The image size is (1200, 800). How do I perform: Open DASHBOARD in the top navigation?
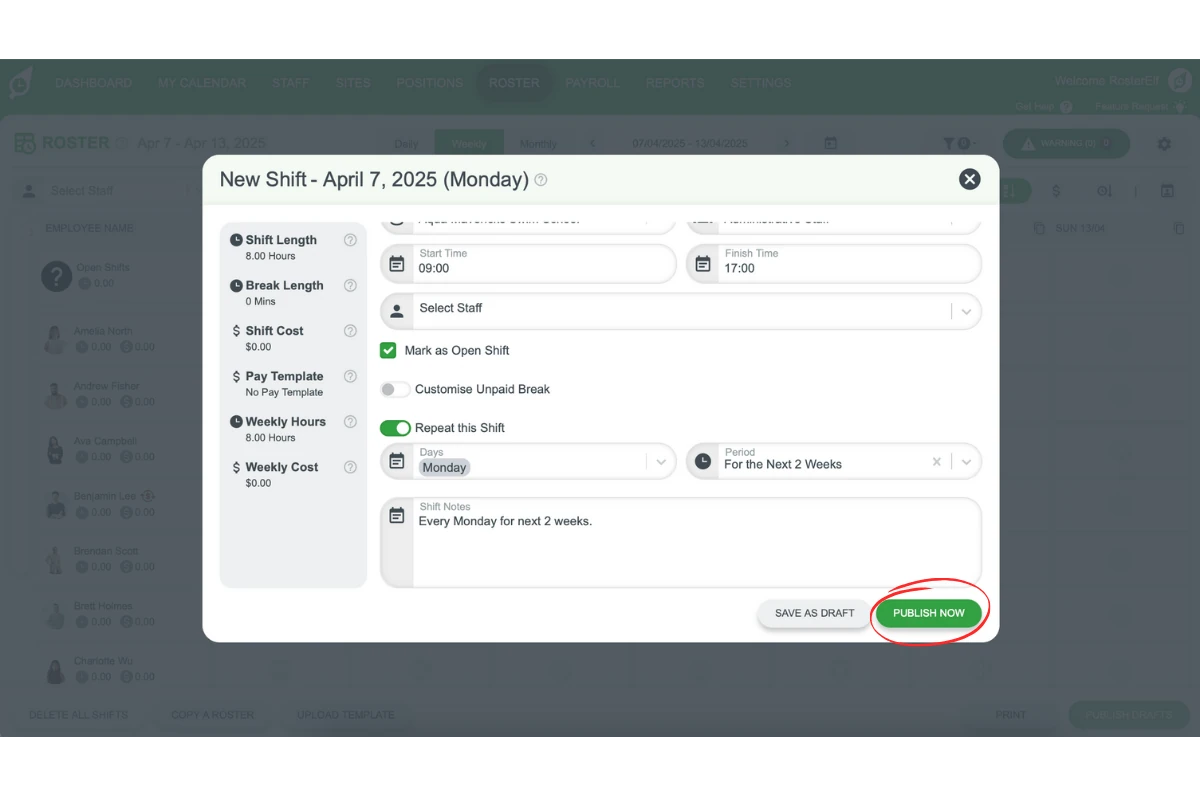tap(93, 83)
